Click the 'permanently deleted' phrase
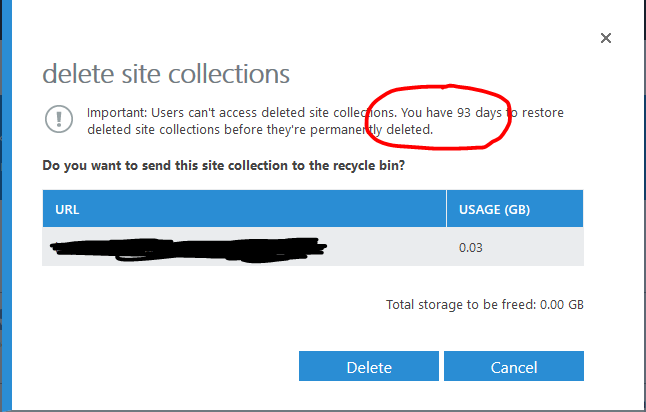 376,130
